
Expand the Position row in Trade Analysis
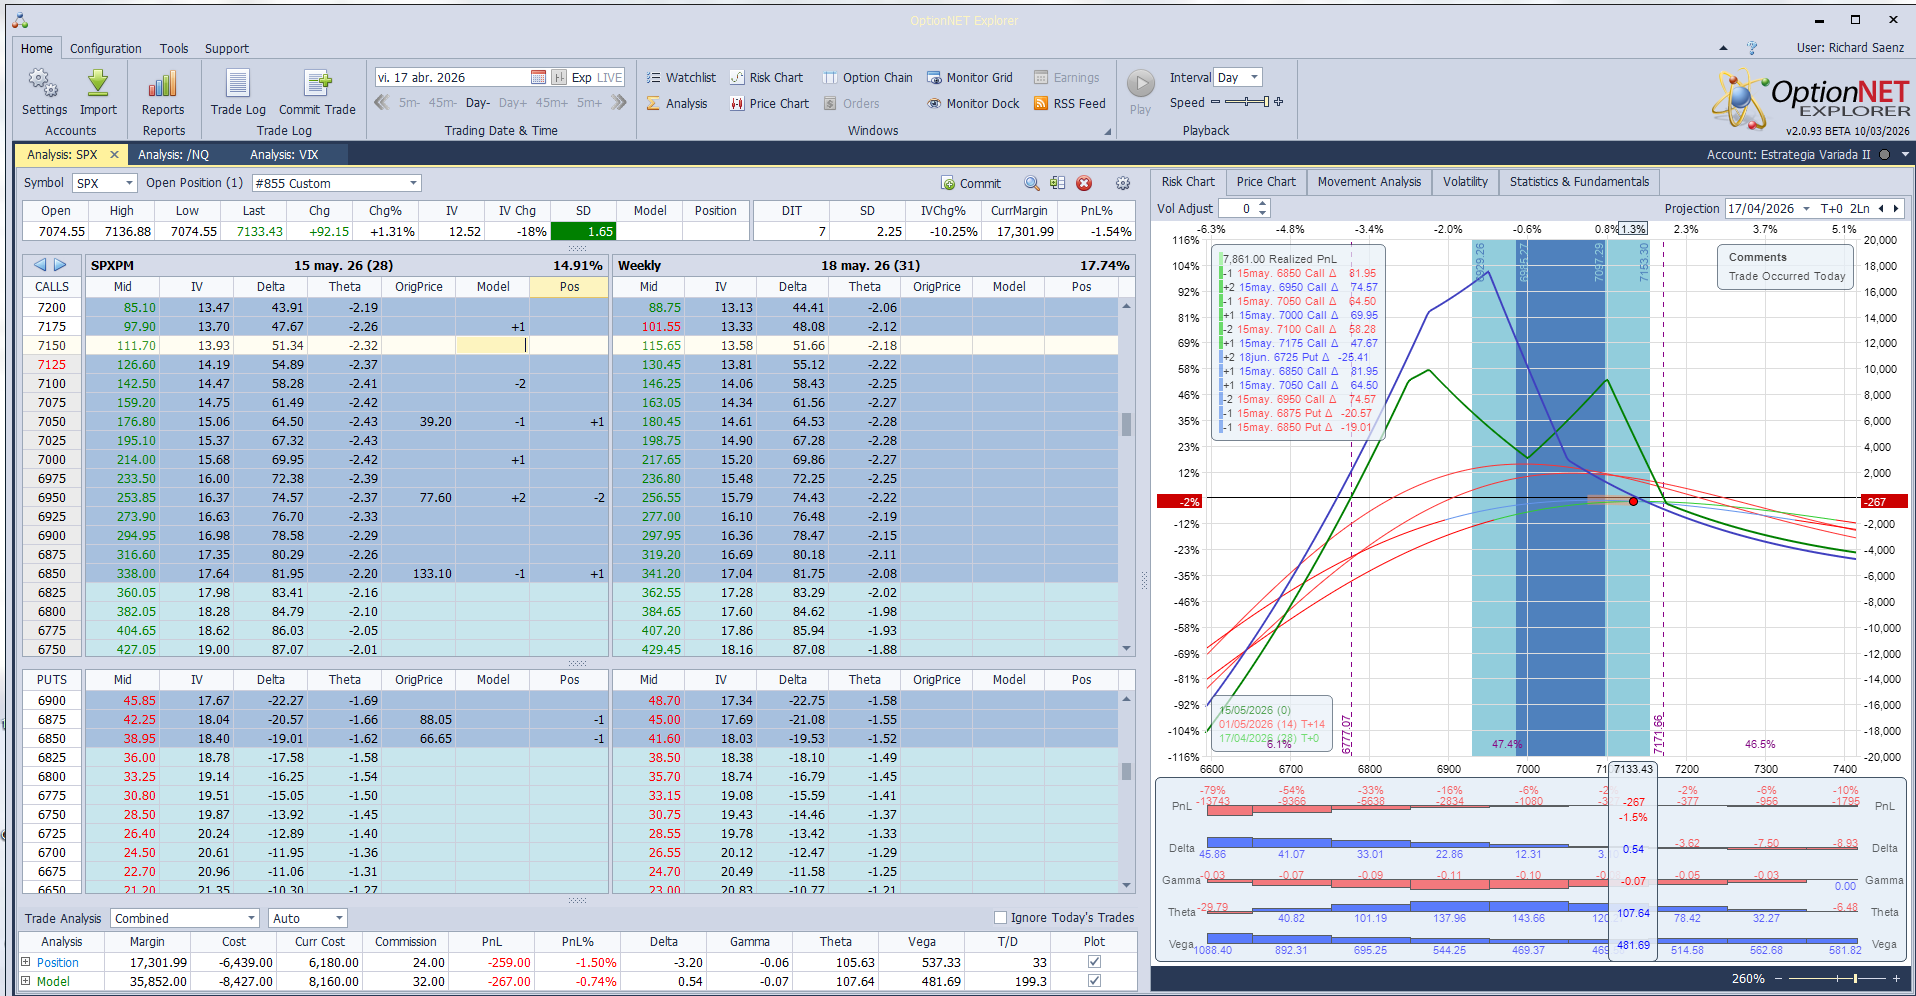[26, 962]
